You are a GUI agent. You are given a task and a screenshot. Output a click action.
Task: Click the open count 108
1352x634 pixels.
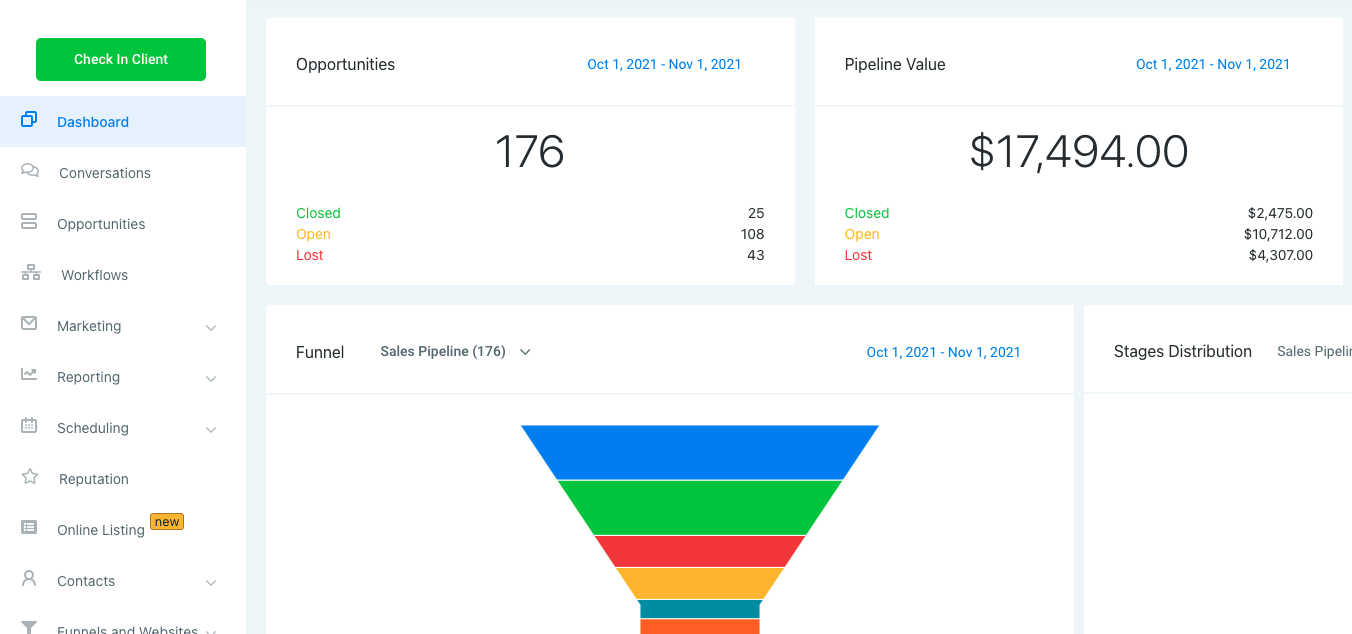pos(752,234)
